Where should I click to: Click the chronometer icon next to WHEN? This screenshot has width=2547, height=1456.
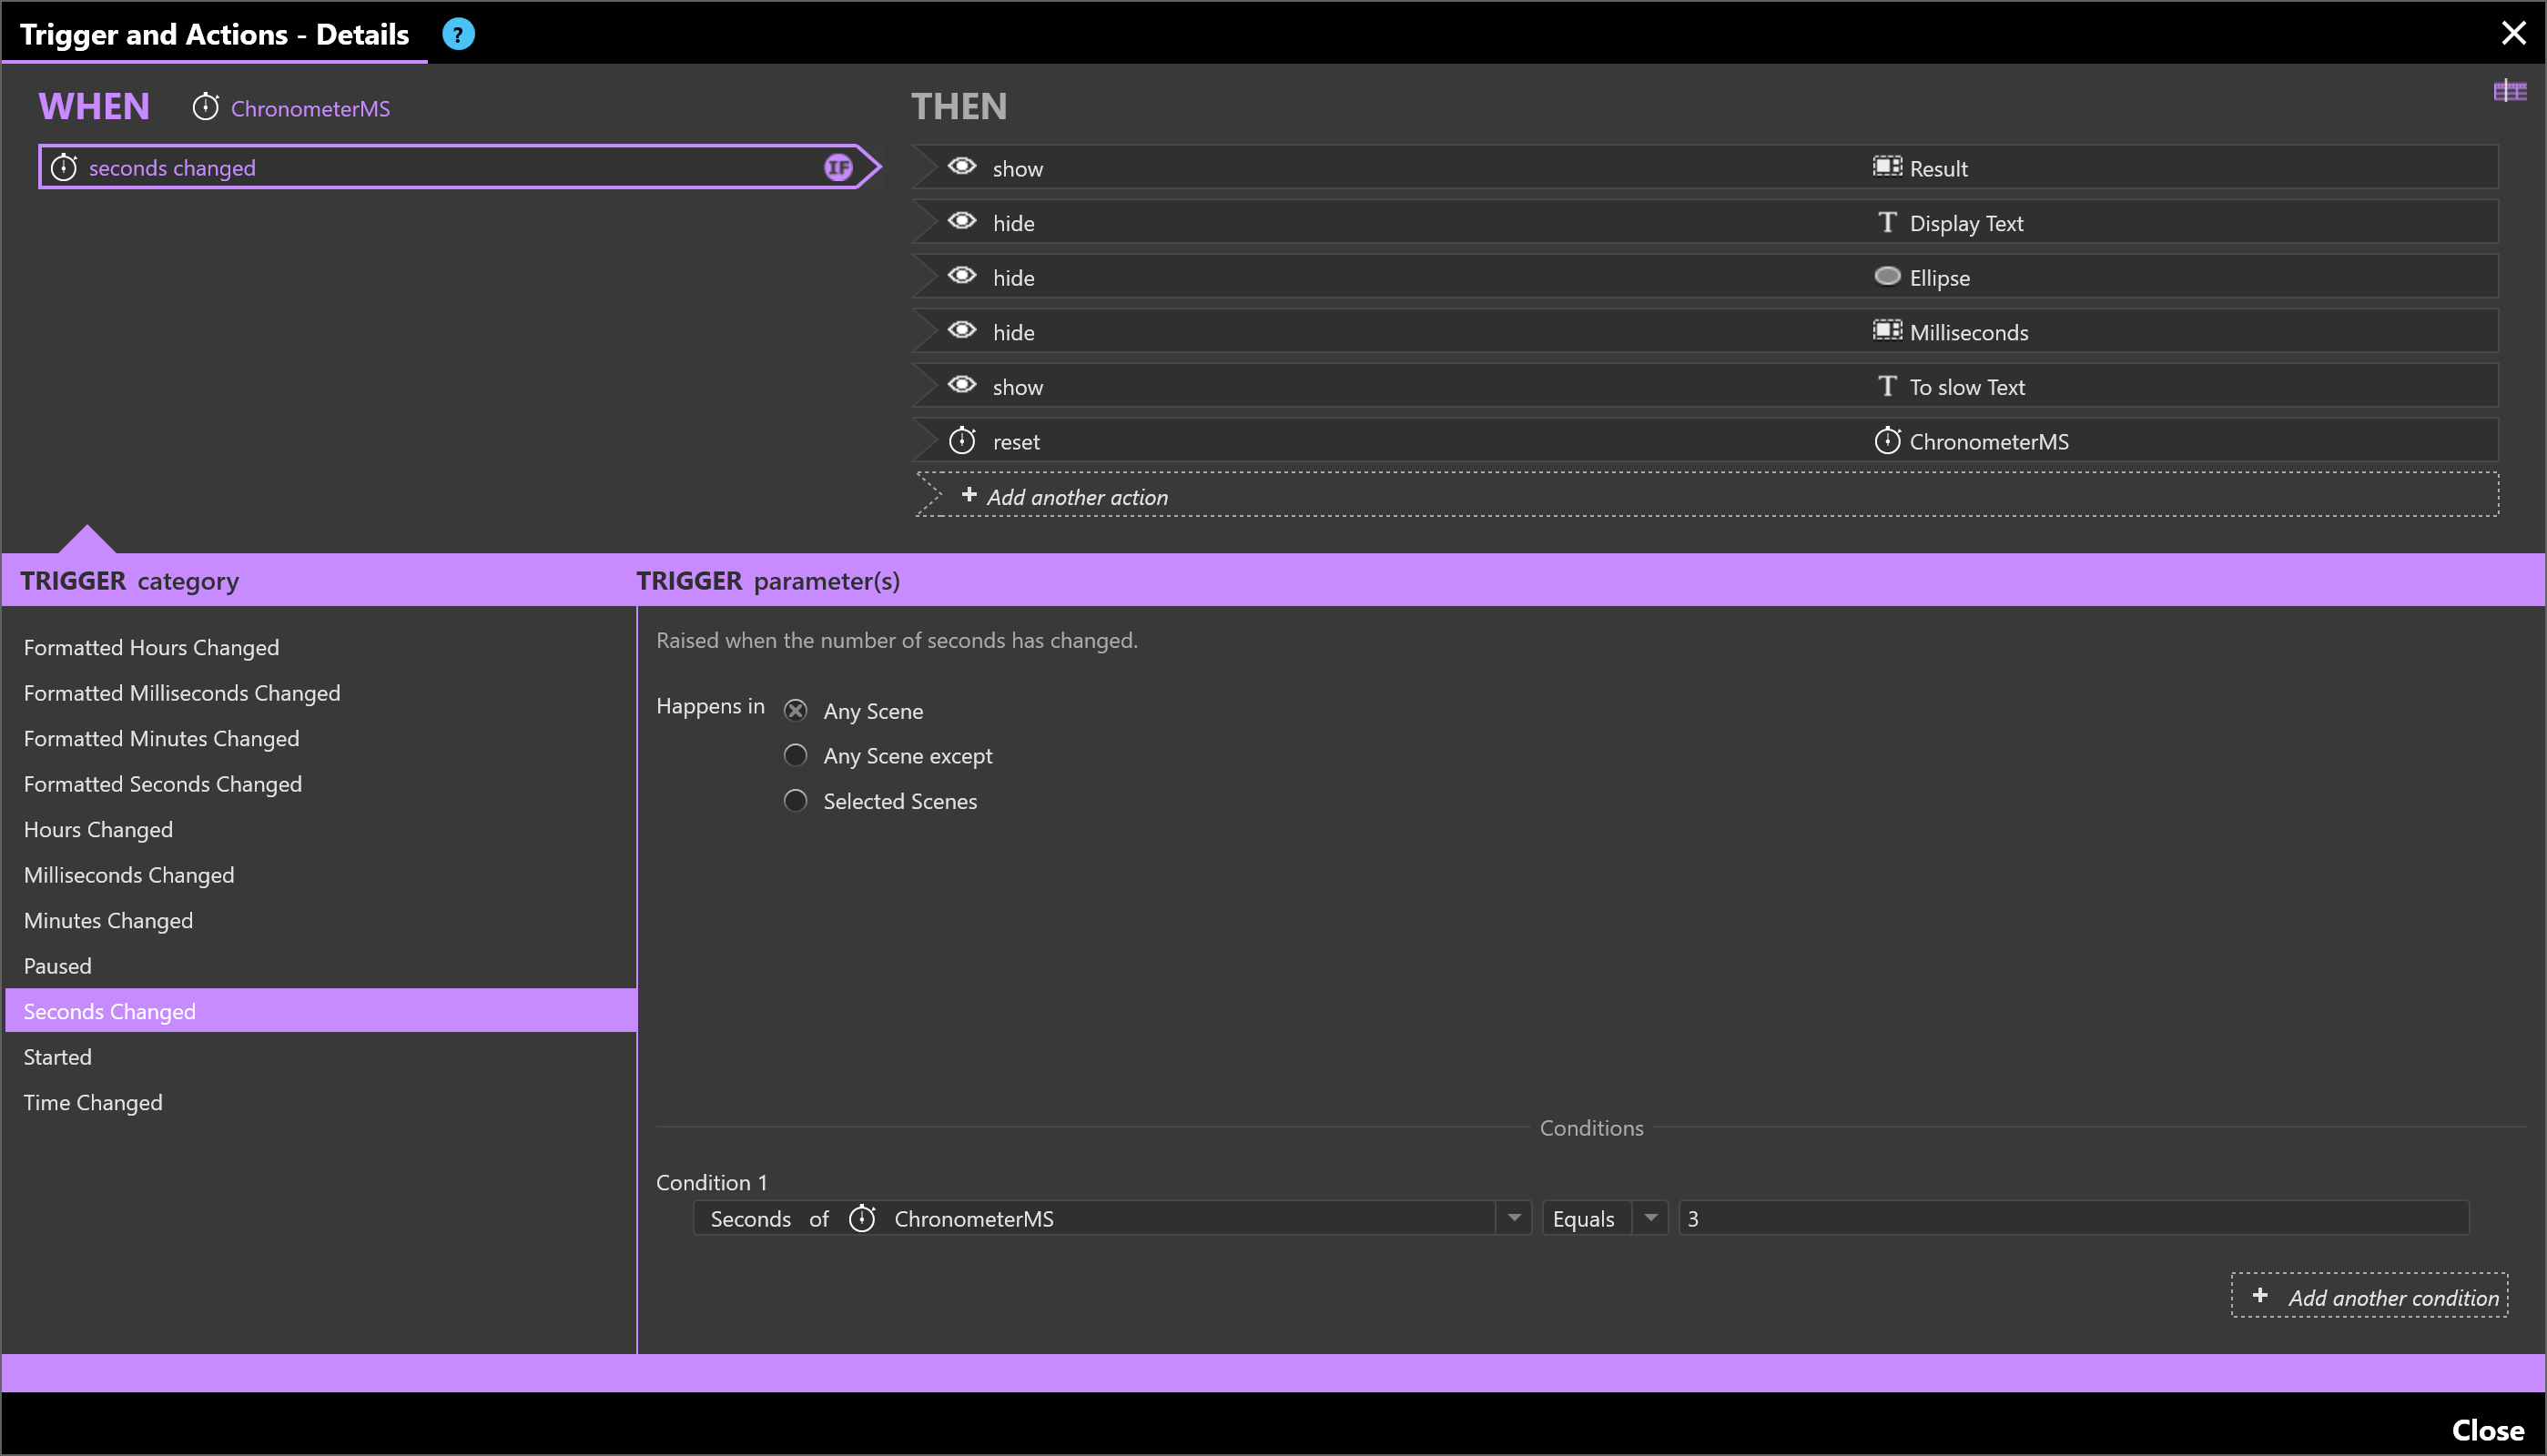[x=206, y=107]
